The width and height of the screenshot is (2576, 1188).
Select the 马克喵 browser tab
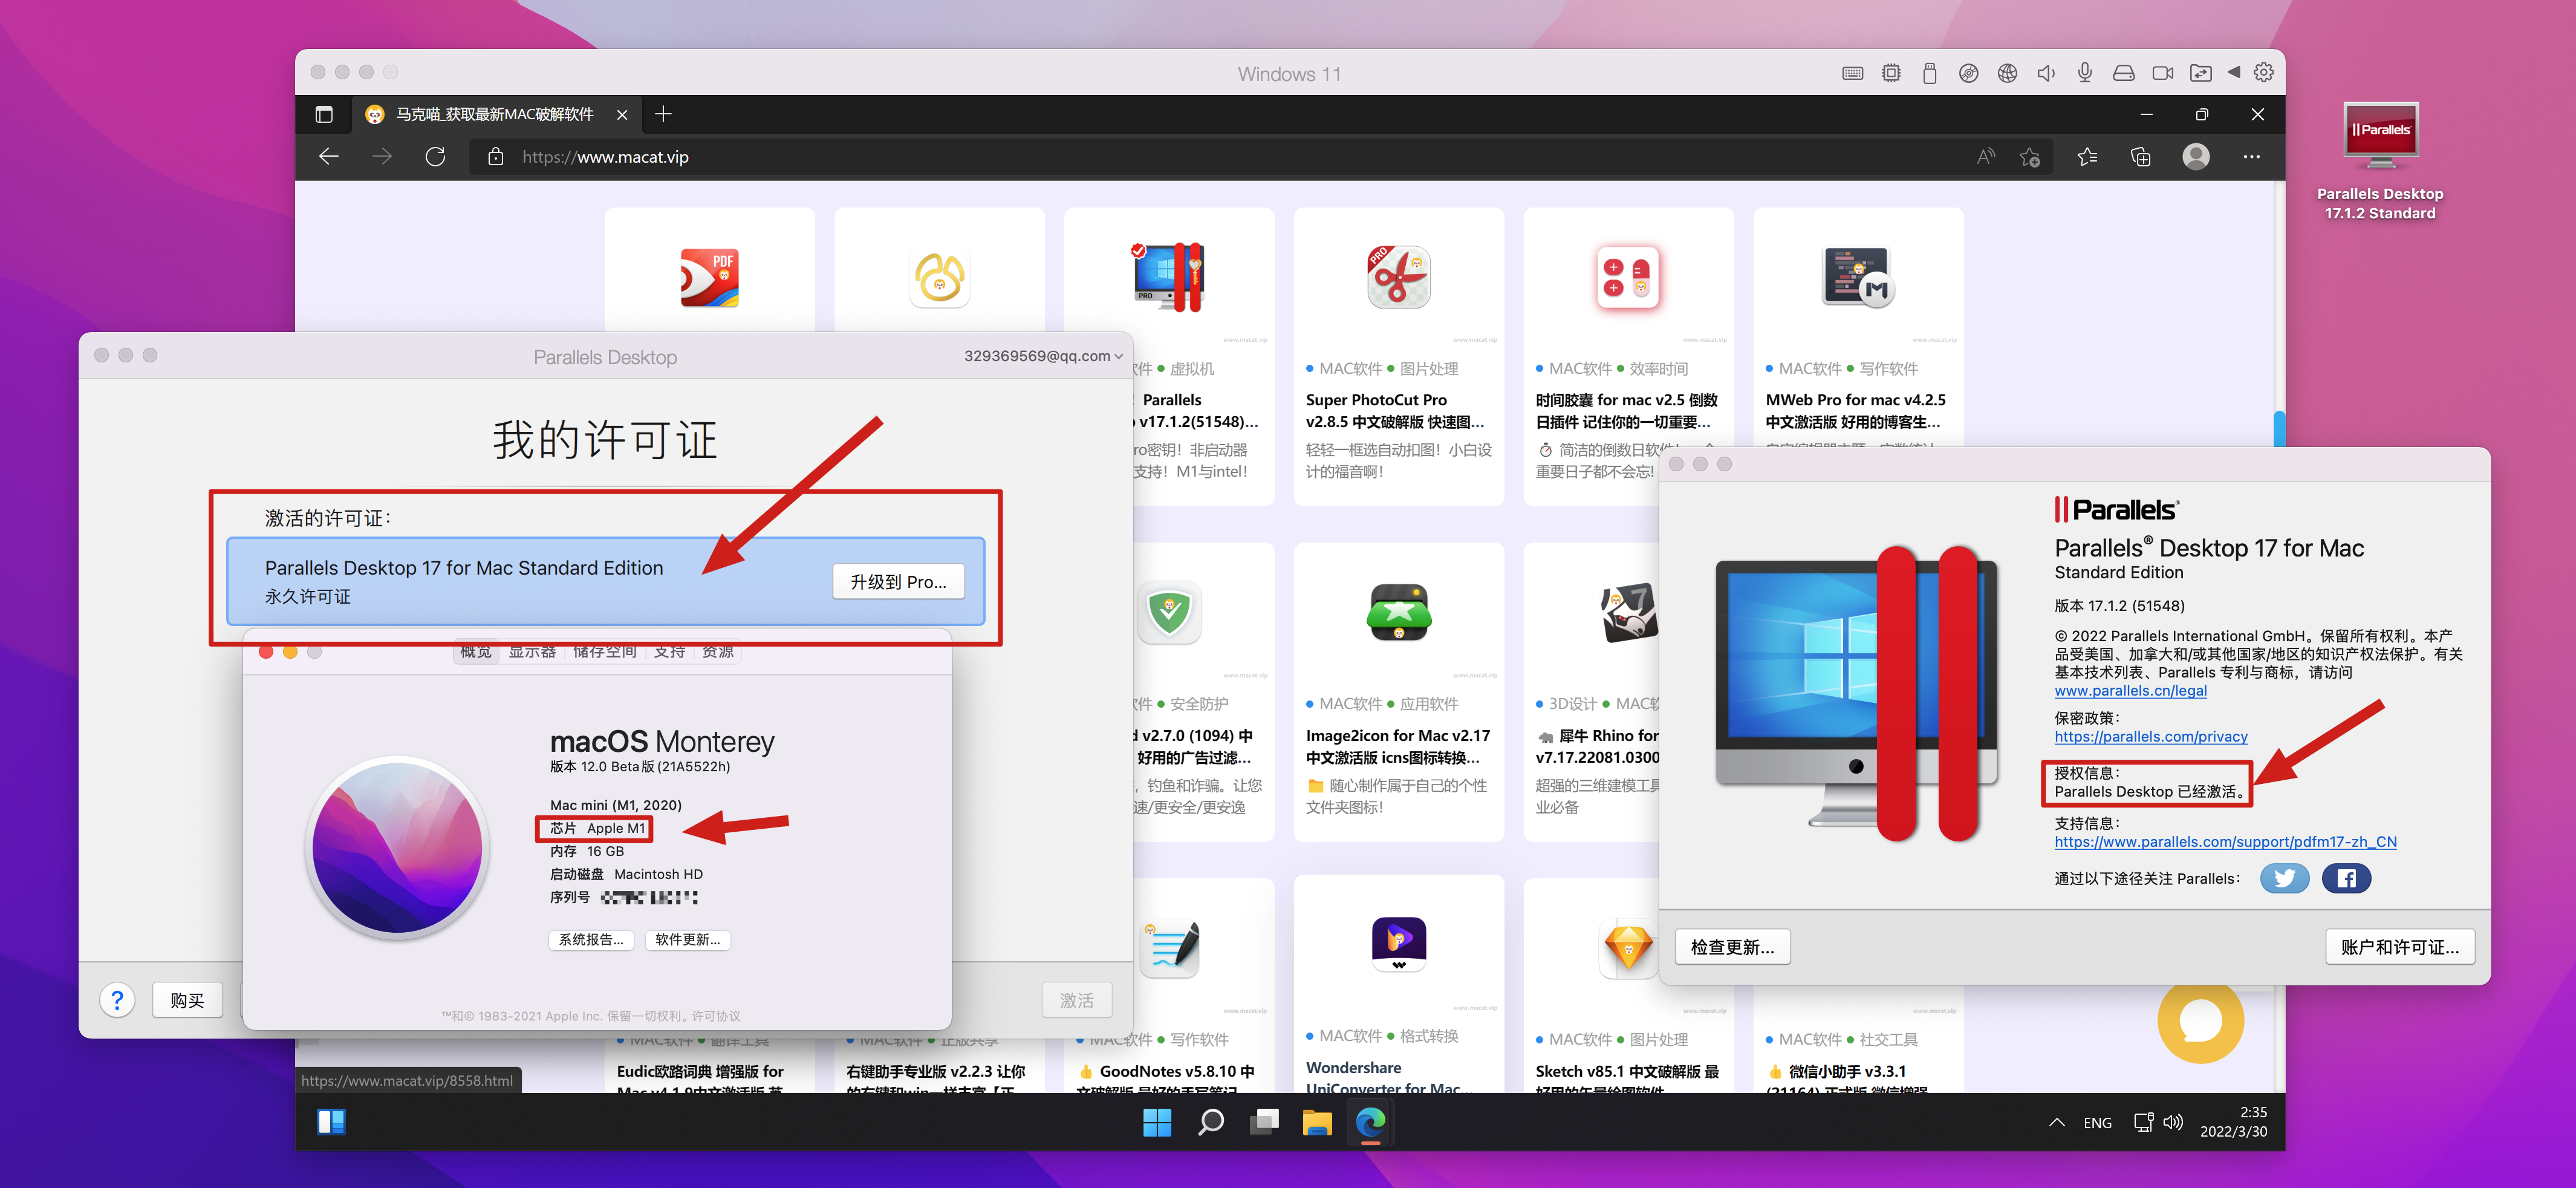(495, 114)
